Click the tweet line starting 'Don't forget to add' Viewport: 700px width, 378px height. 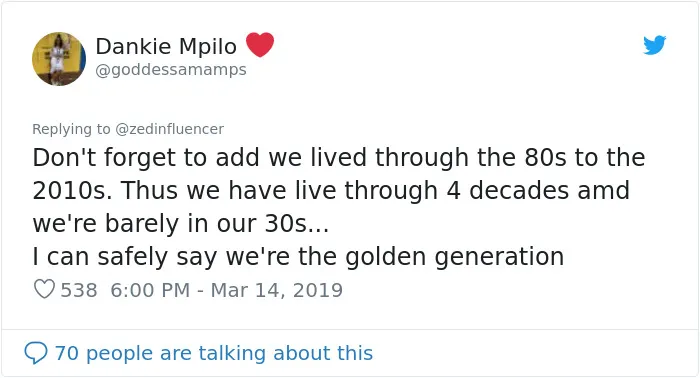tap(339, 158)
